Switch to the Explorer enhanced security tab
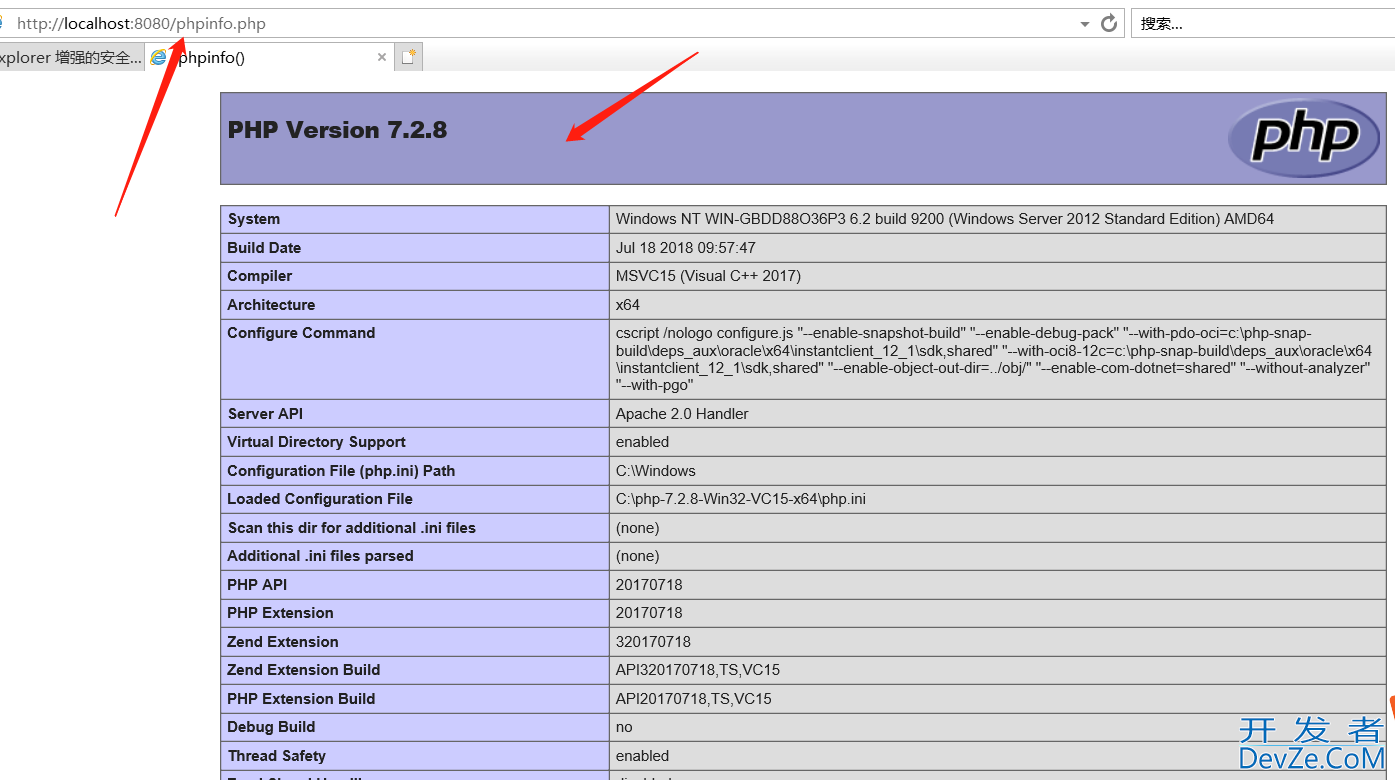Screen dimensions: 1395x780 (x=71, y=57)
